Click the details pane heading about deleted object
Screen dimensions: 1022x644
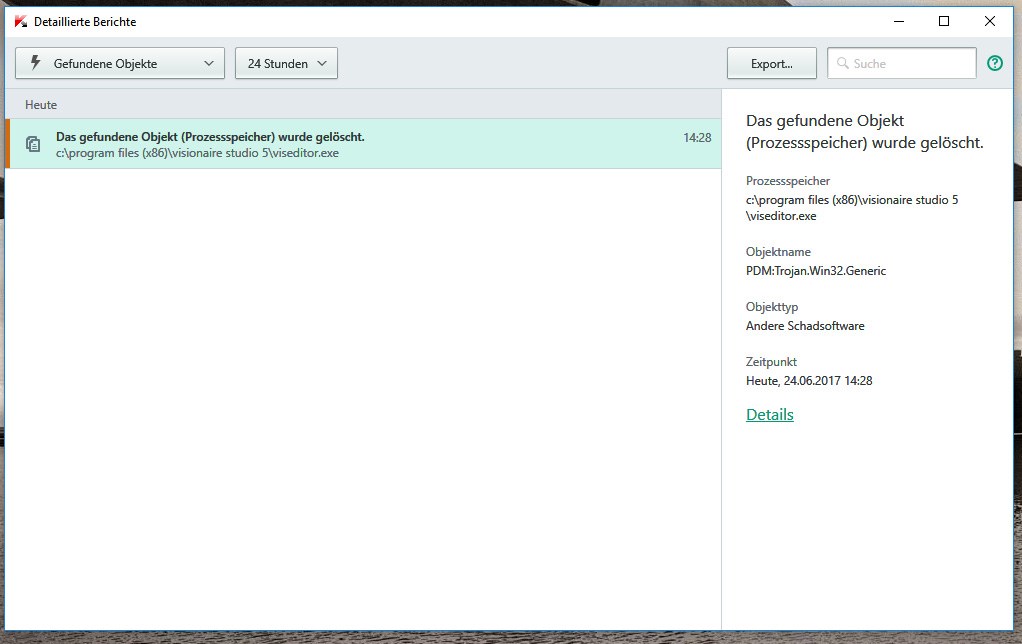coord(864,132)
